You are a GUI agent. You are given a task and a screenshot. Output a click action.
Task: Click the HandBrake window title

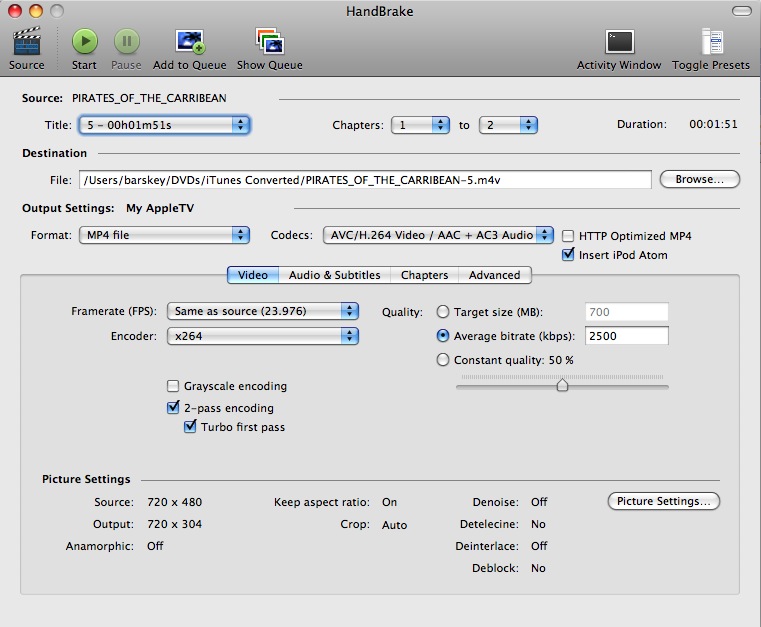pos(380,12)
